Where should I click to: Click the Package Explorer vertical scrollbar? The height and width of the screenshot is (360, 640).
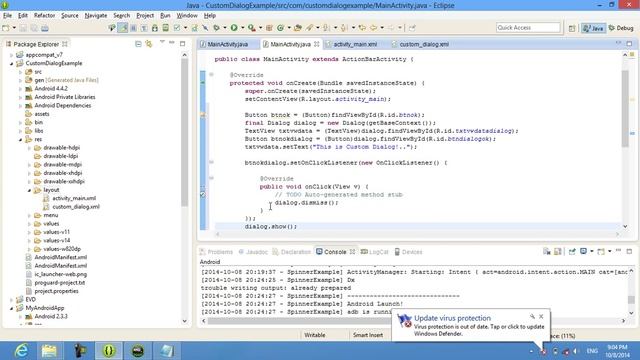[184, 133]
